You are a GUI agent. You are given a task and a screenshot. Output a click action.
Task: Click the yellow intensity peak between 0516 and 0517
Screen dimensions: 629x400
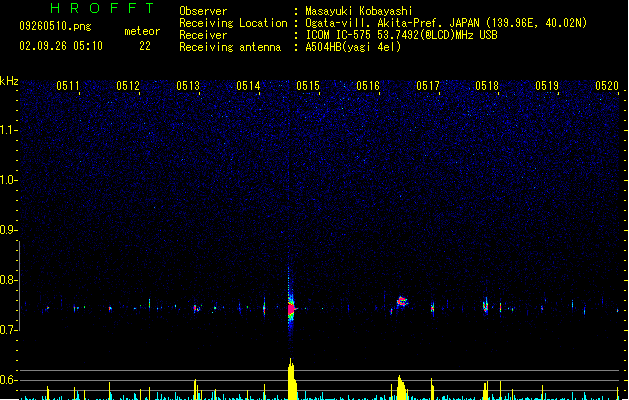click(x=401, y=388)
